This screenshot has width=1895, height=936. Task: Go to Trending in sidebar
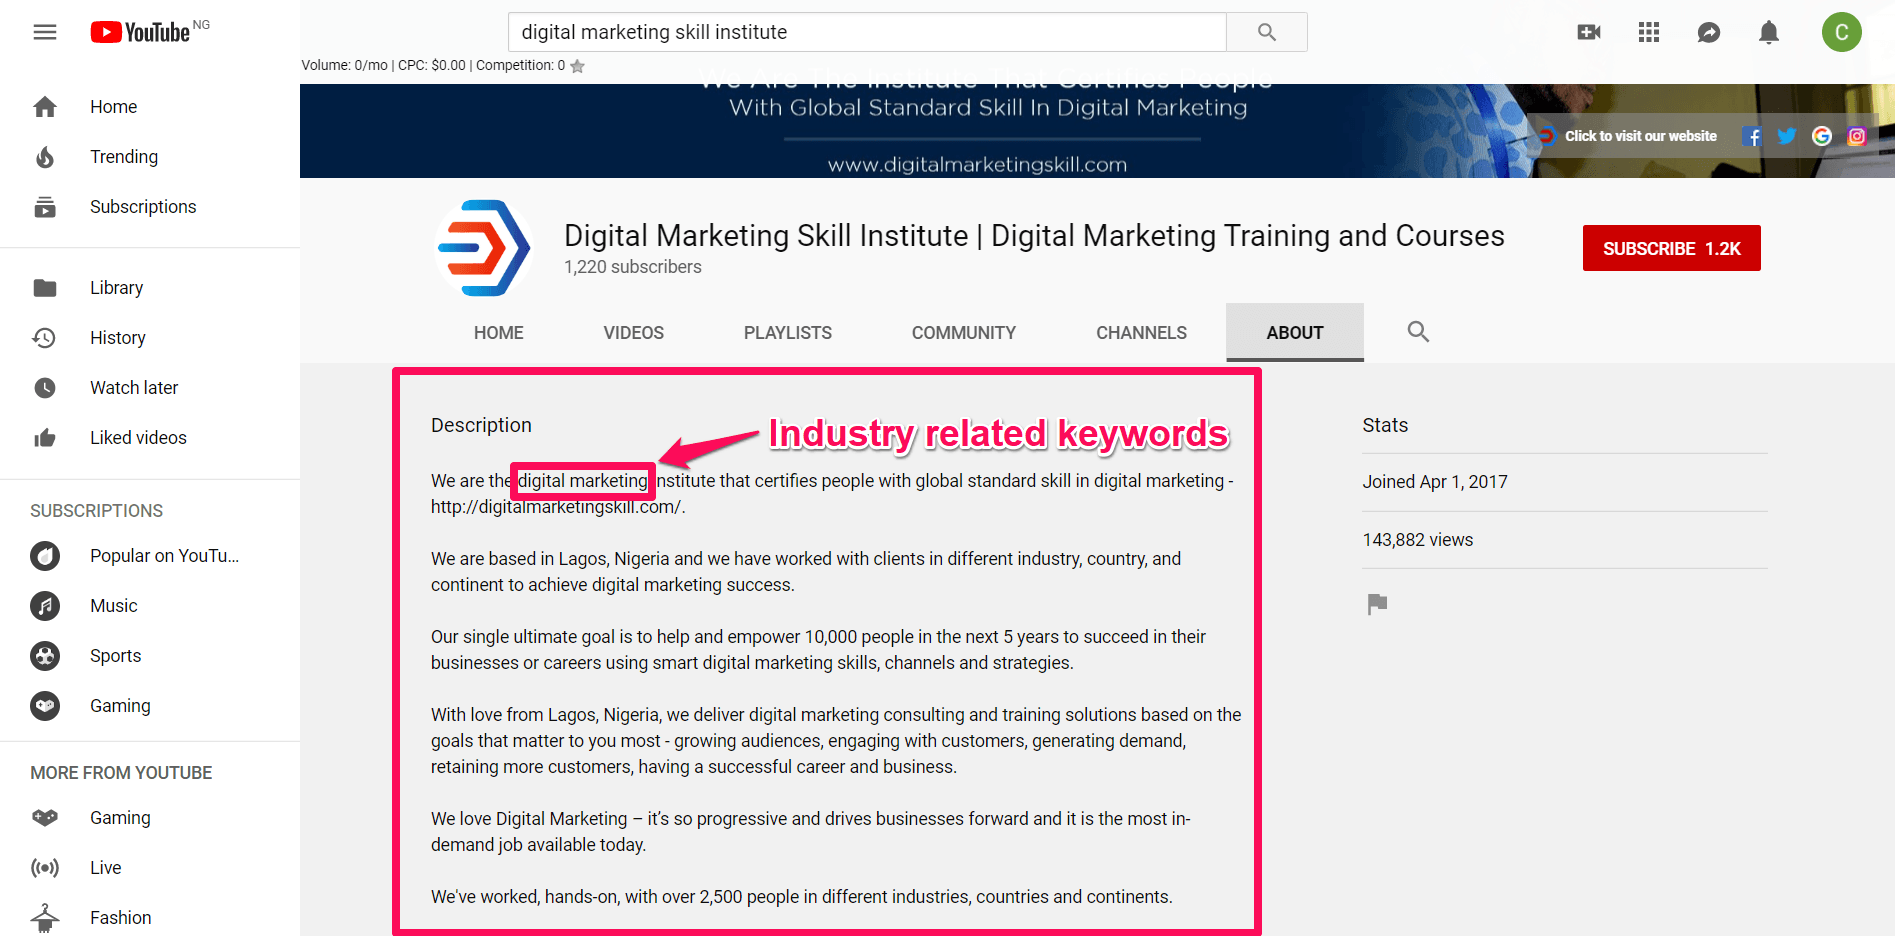124,157
